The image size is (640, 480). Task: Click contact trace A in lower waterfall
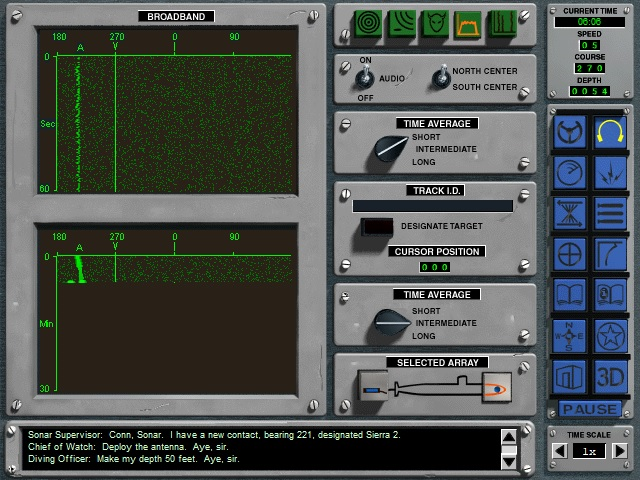[80, 269]
